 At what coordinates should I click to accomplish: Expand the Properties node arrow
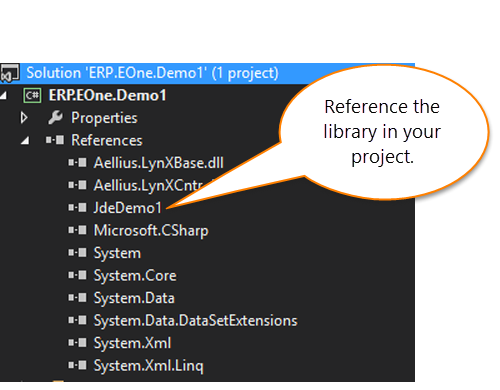coord(24,118)
